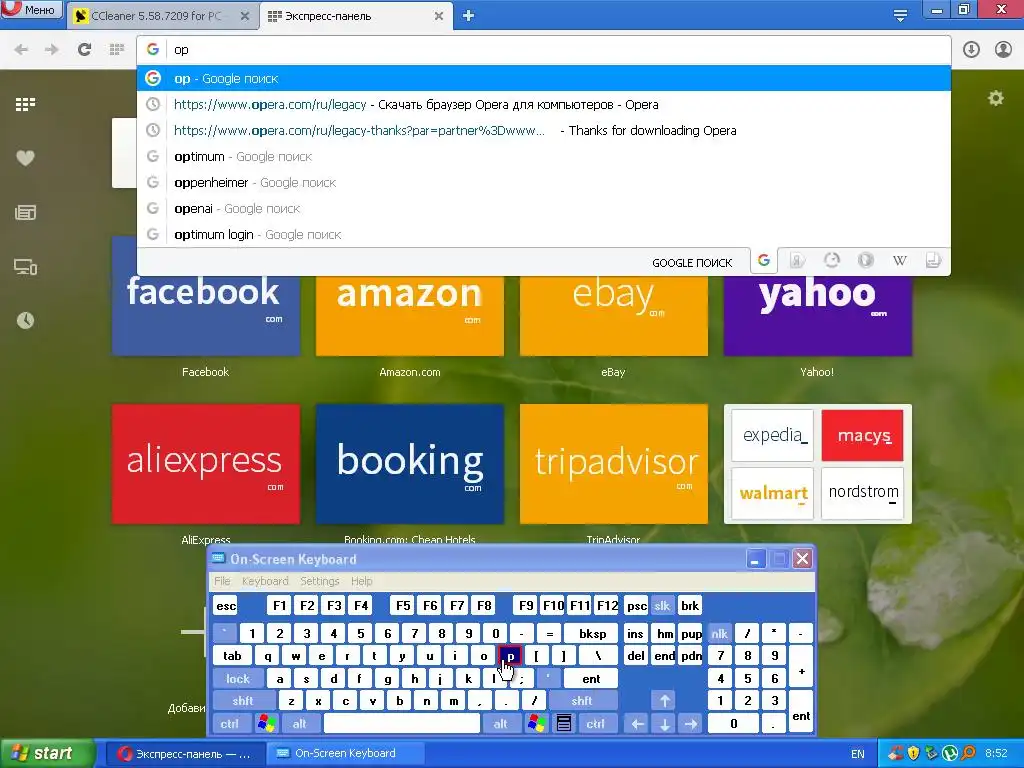Image resolution: width=1024 pixels, height=768 pixels.
Task: Open the Windows start button
Action: 46,754
